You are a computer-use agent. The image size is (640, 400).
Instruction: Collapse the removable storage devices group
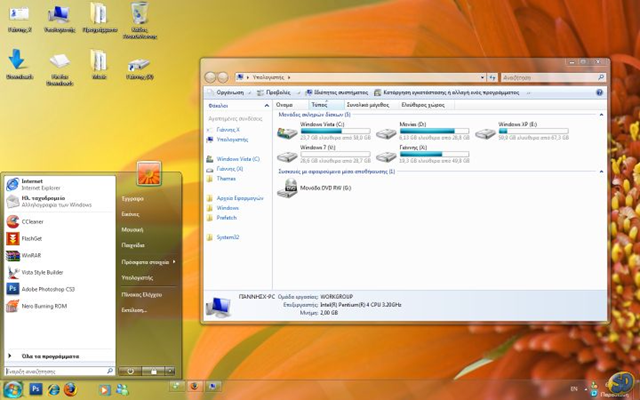(601, 171)
